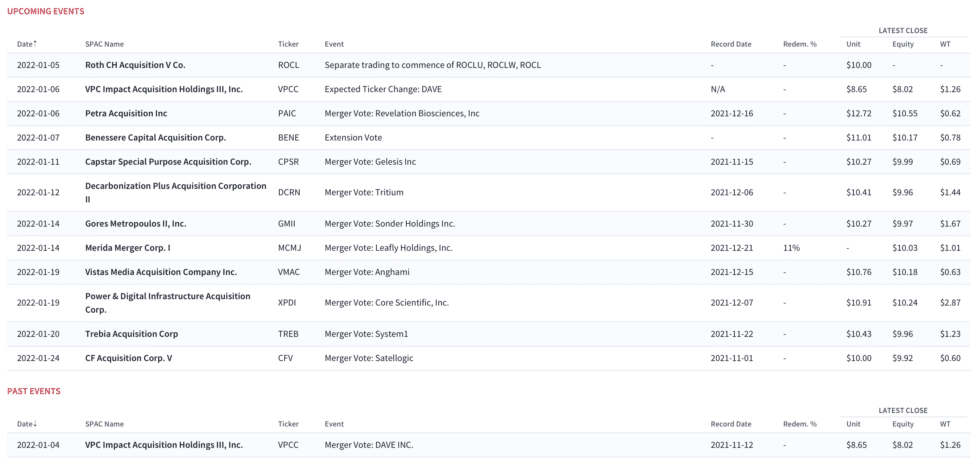
Task: Click VPC Impact Acquisition in Past Events
Action: pos(163,445)
